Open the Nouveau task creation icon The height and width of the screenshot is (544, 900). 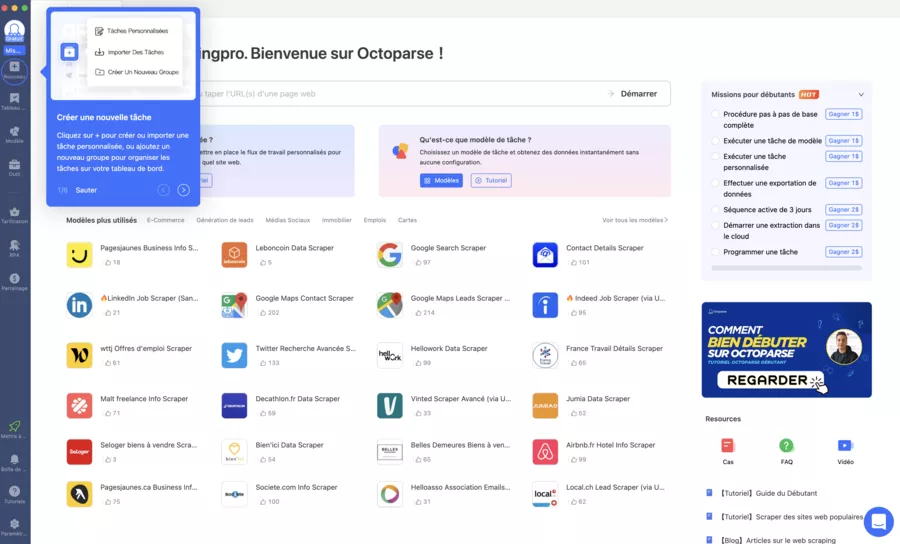(x=14, y=70)
